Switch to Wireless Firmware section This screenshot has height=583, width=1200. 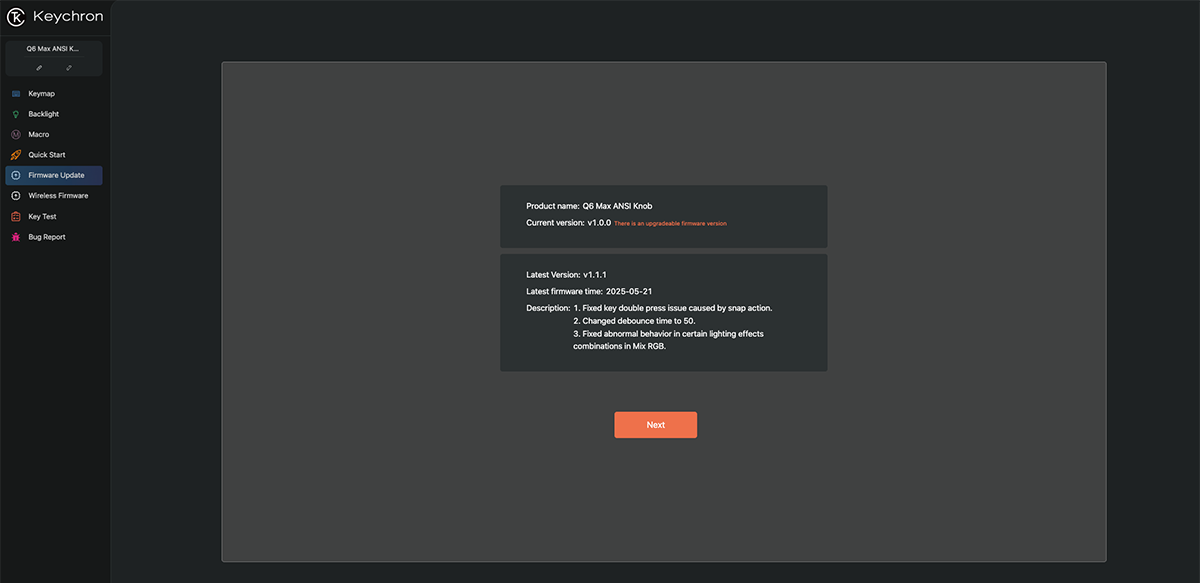(x=58, y=196)
